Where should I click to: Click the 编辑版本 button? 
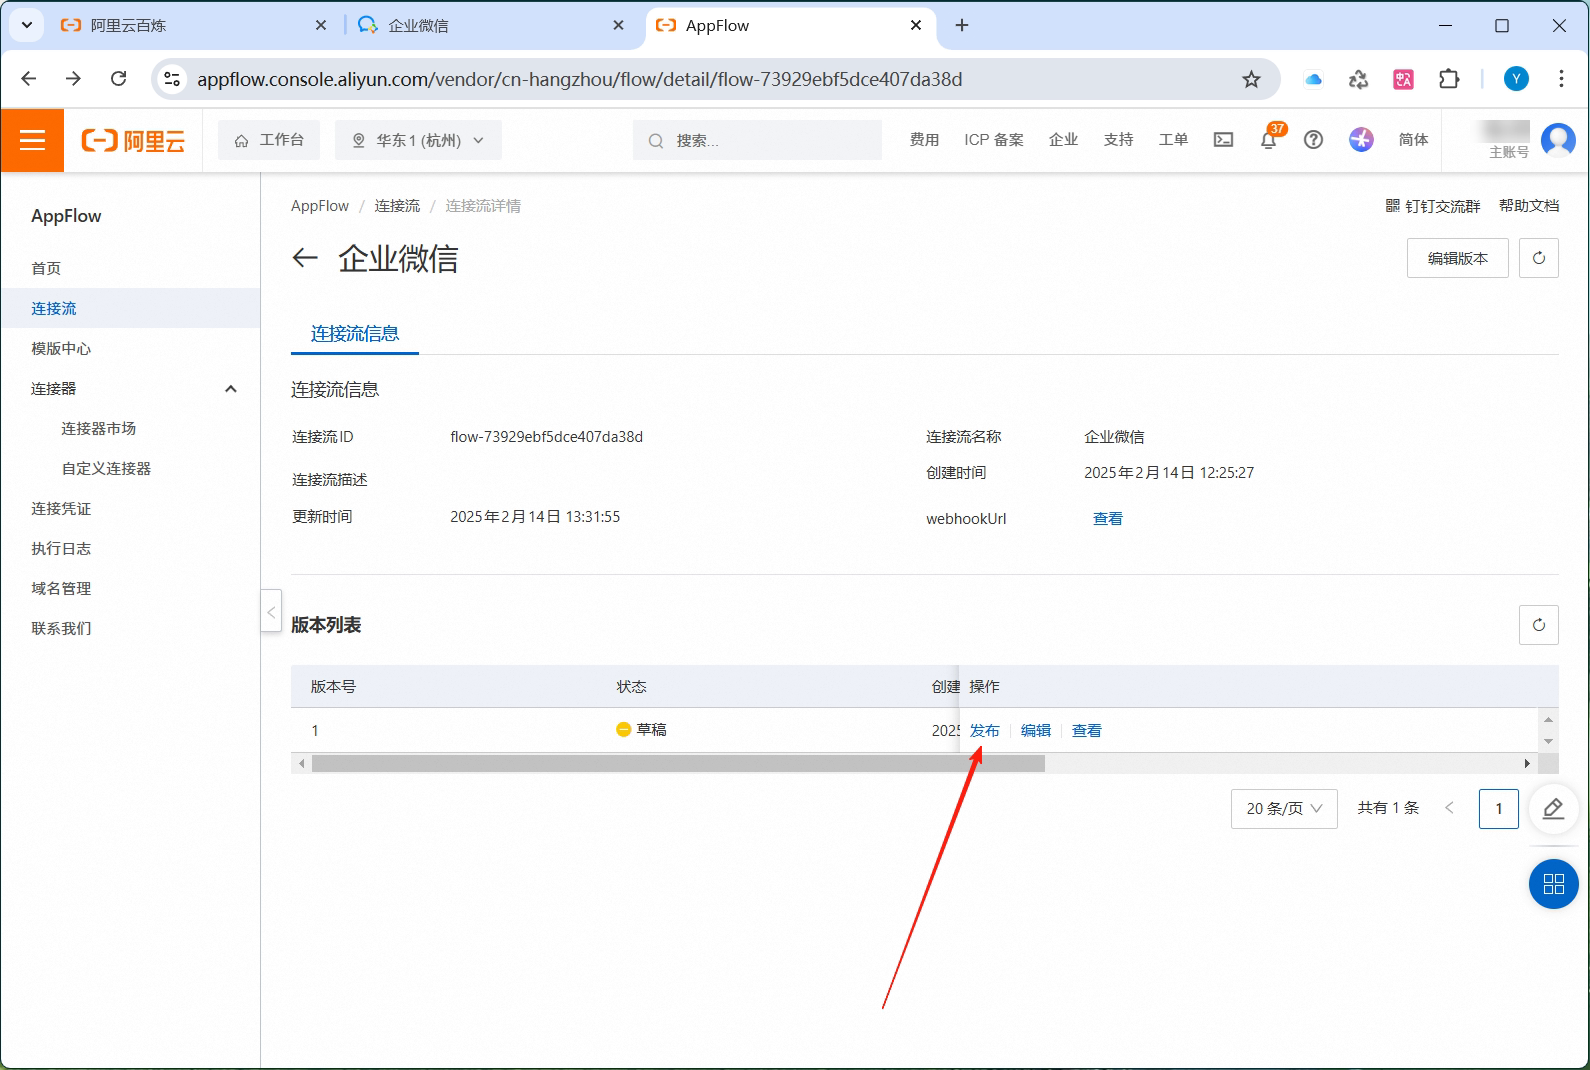1457,258
